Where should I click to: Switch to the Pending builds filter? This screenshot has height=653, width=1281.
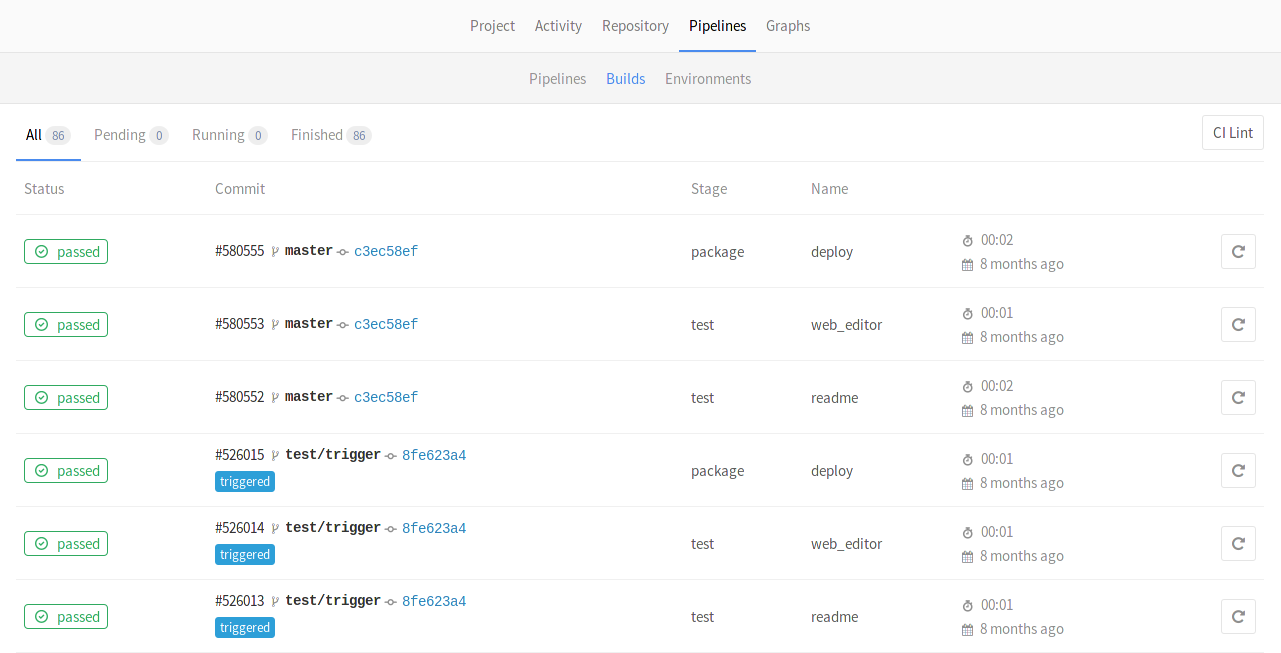point(118,134)
